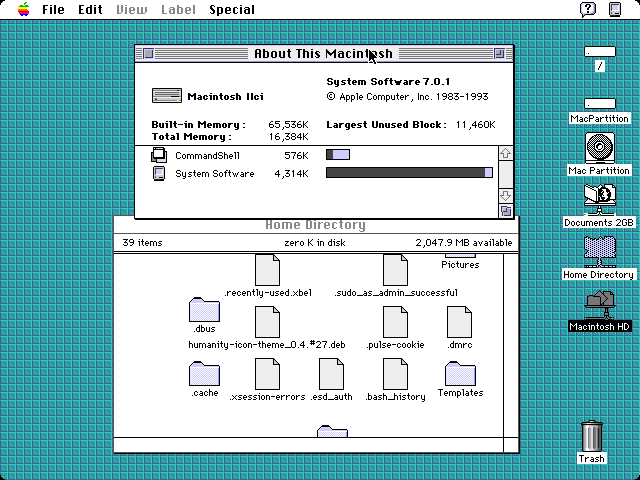
Task: Click scroll down arrow in About window
Action: point(506,196)
